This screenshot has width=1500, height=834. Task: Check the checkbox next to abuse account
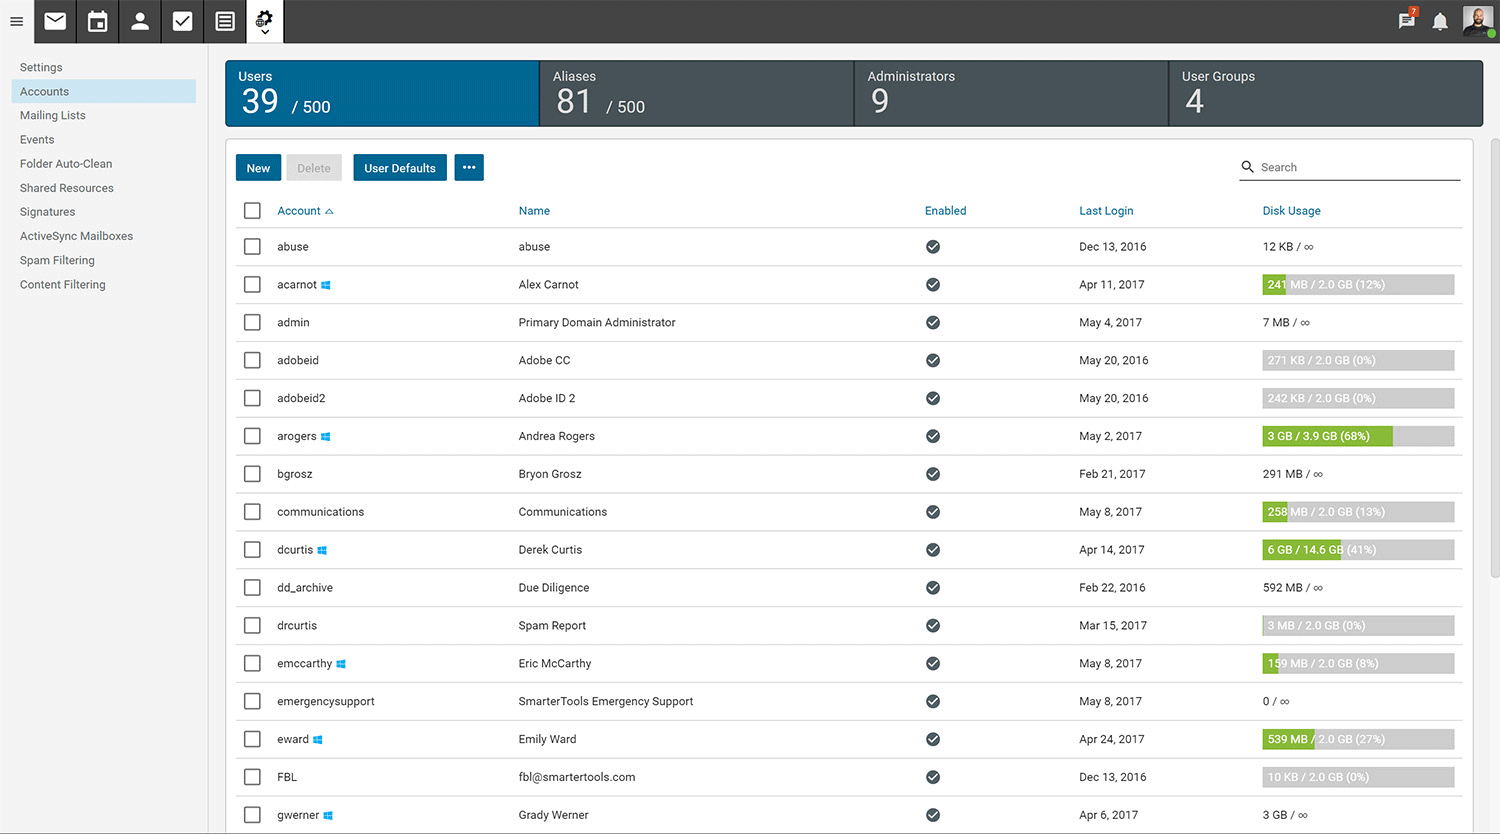[x=252, y=246]
